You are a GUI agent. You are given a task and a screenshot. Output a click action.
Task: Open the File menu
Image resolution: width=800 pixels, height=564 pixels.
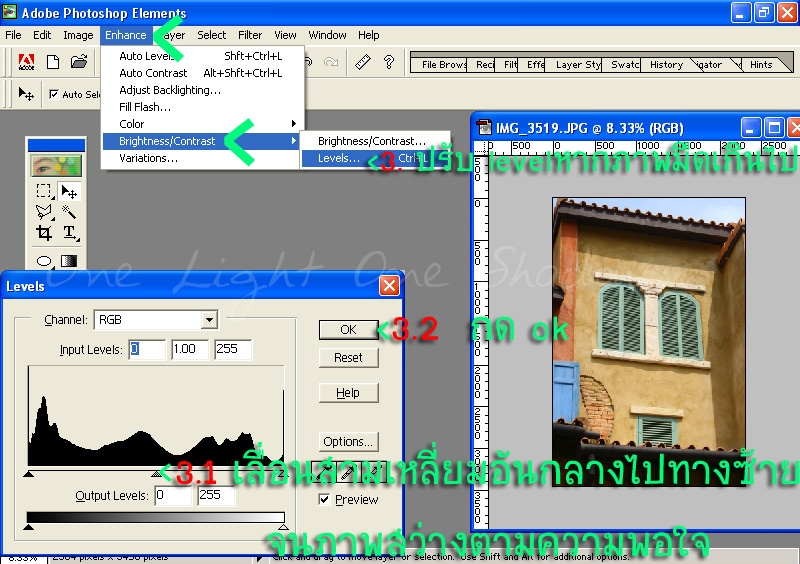pos(13,35)
